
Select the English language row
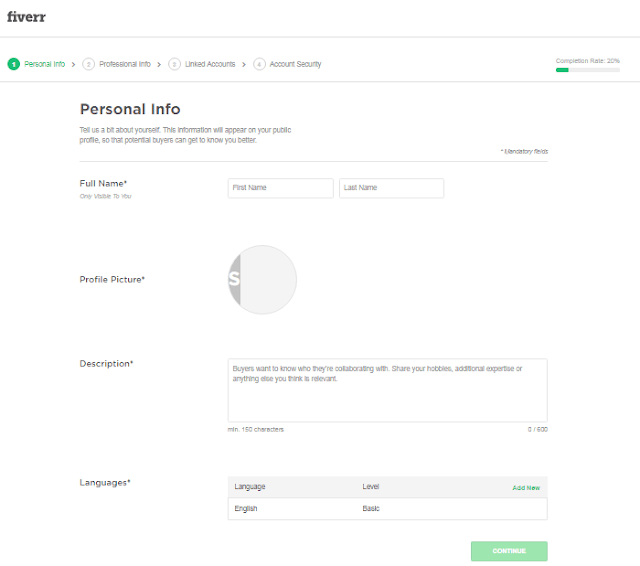(x=388, y=508)
